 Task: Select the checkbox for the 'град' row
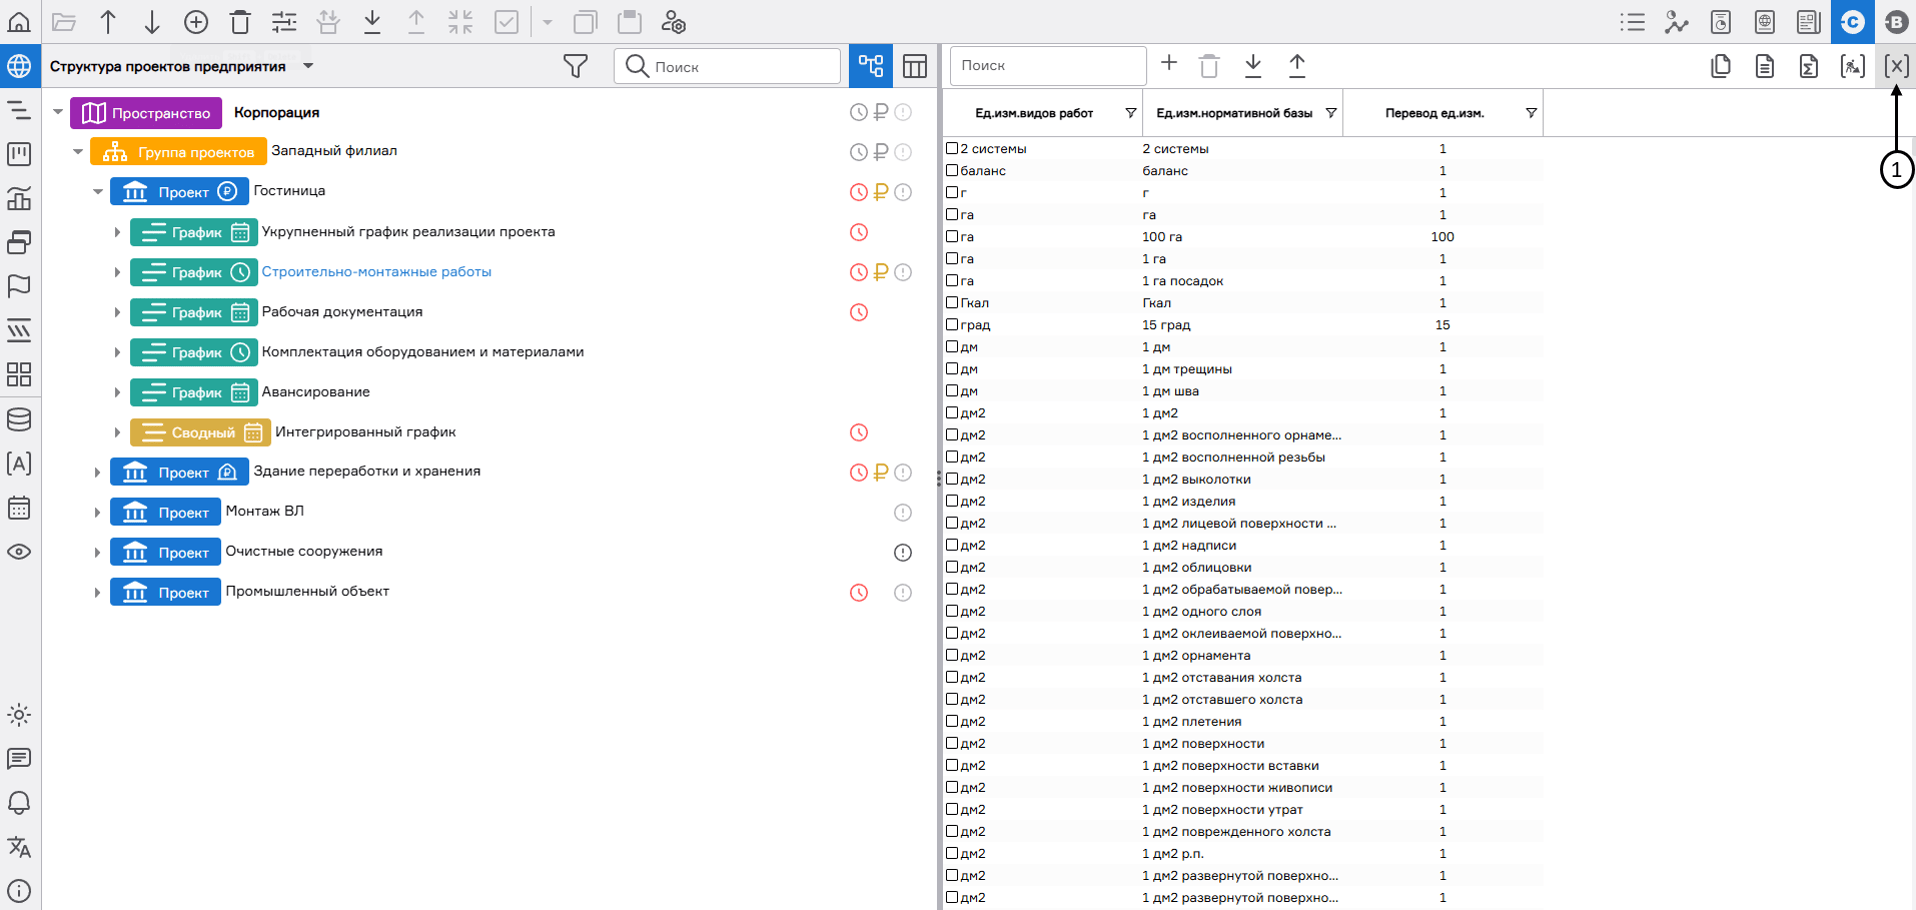(952, 324)
